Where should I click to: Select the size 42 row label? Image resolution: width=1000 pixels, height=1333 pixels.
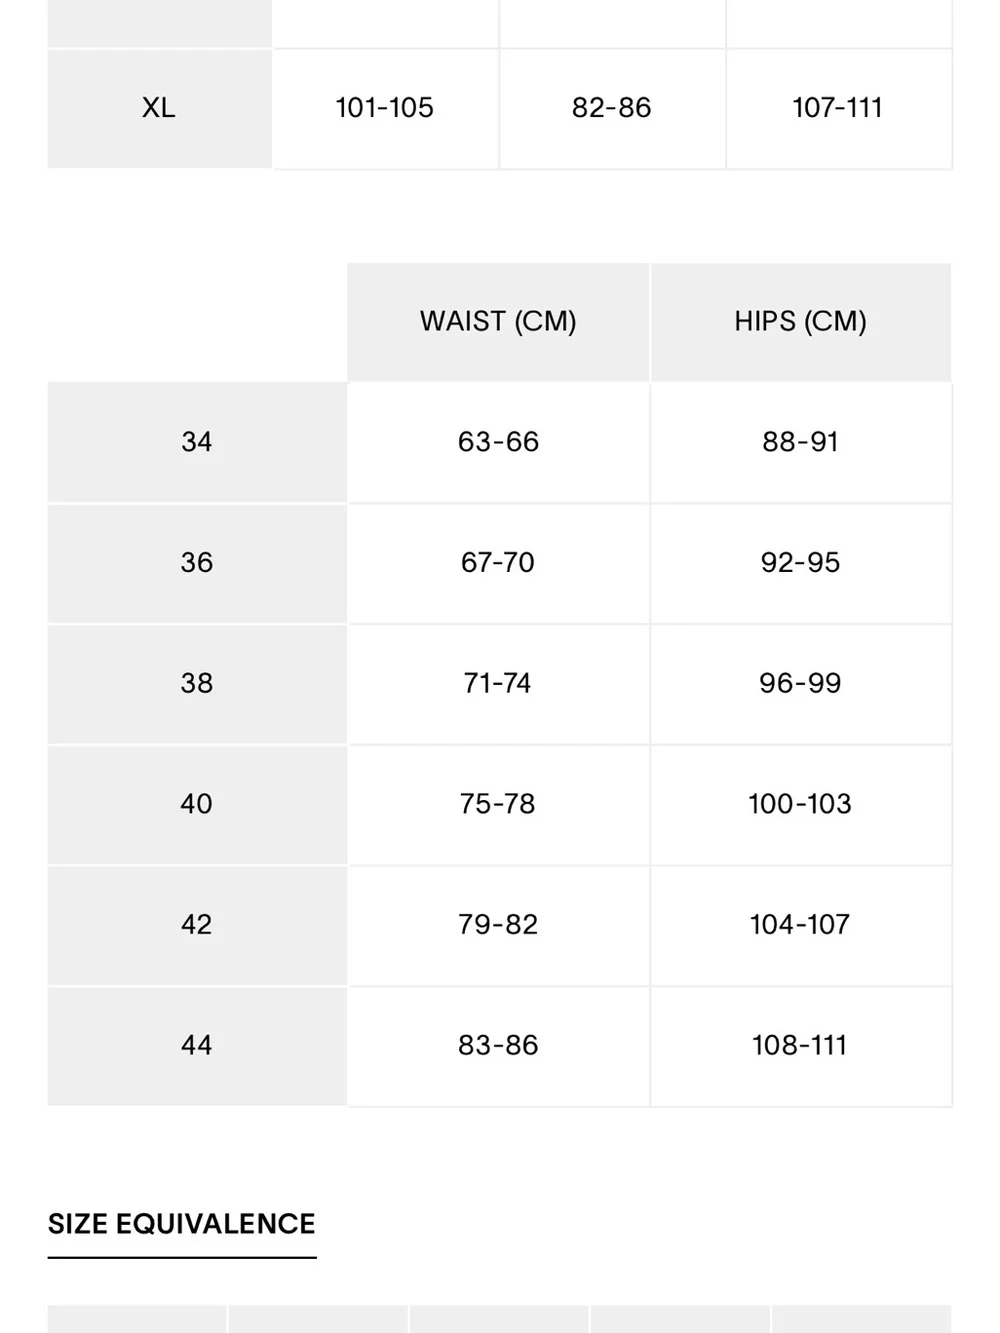197,925
